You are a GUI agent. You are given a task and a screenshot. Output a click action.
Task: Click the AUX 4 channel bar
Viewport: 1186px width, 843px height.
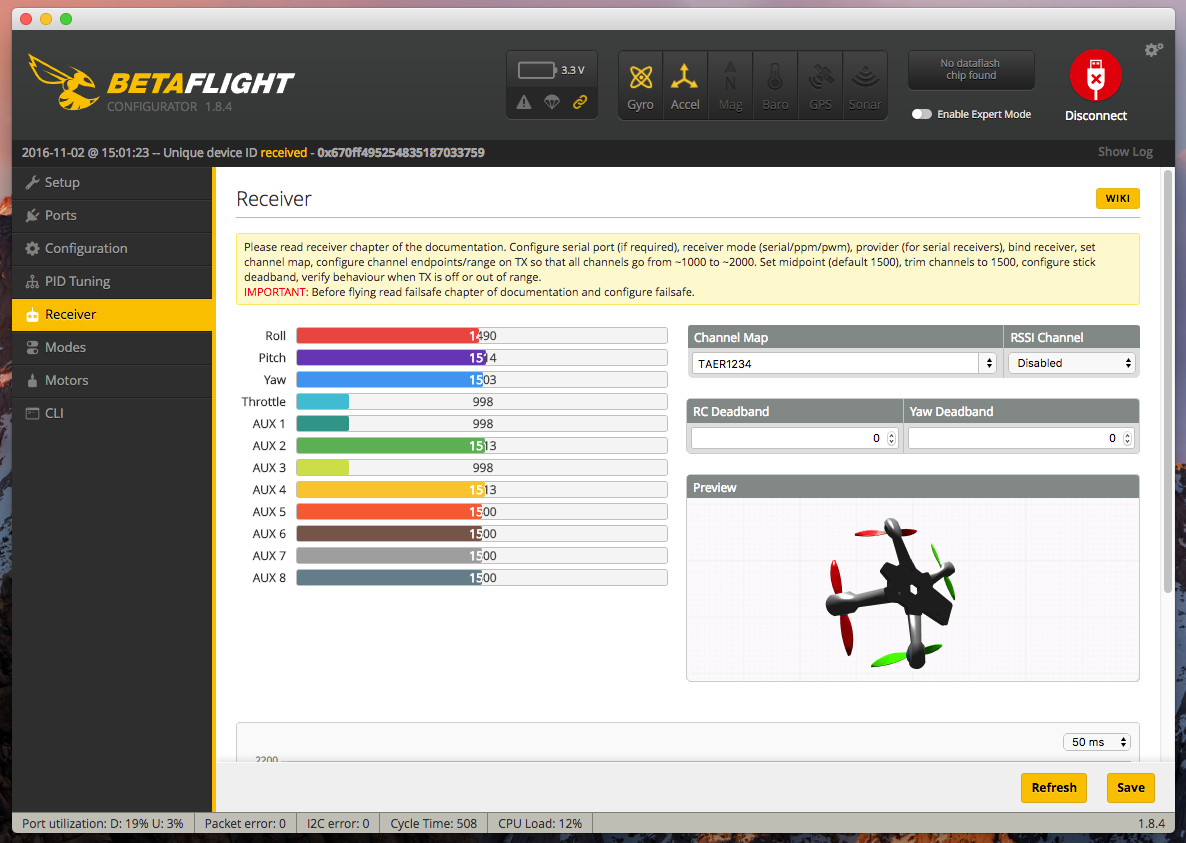point(482,489)
